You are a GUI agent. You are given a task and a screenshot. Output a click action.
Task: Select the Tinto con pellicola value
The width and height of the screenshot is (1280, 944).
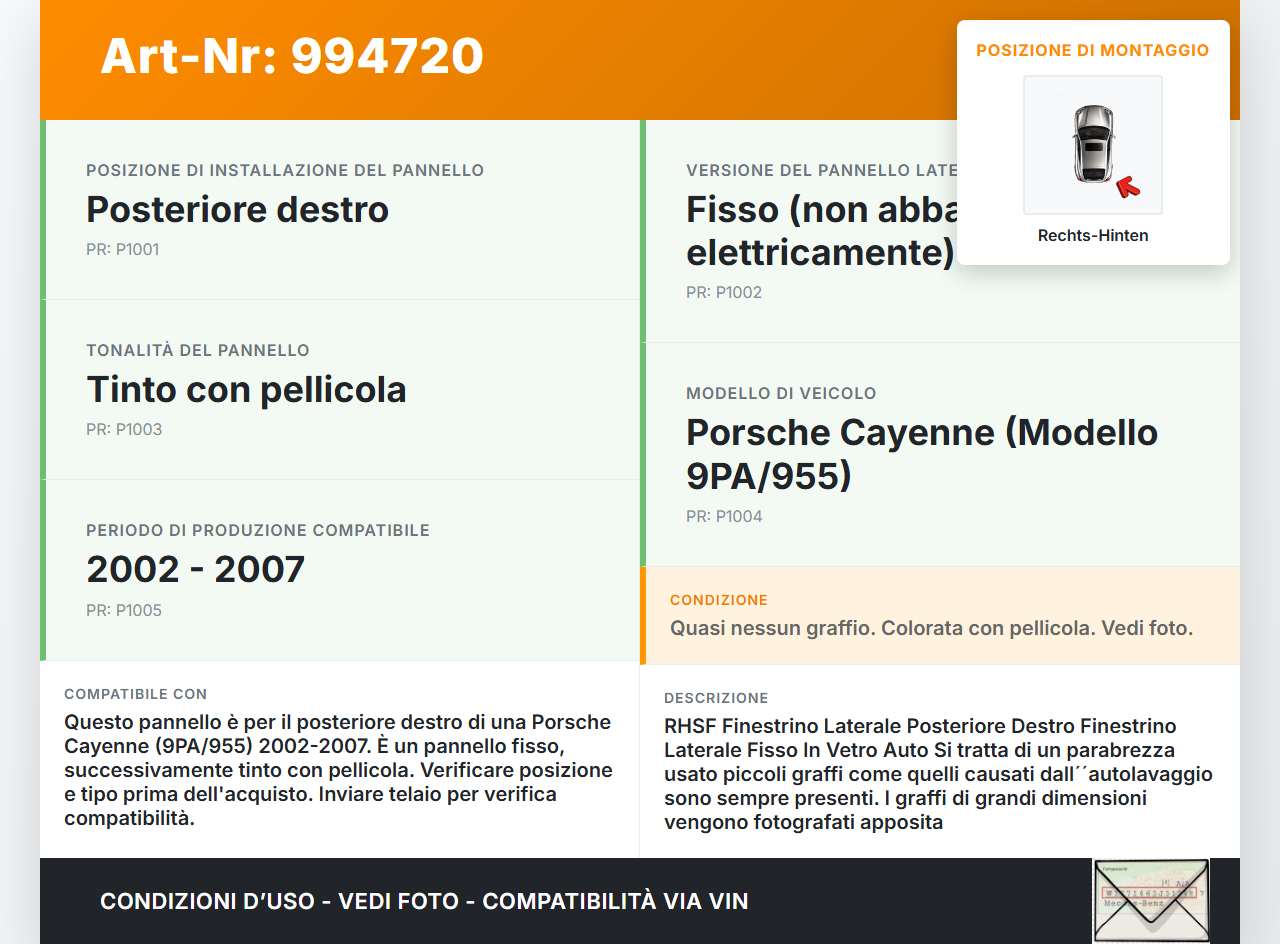[x=246, y=390]
